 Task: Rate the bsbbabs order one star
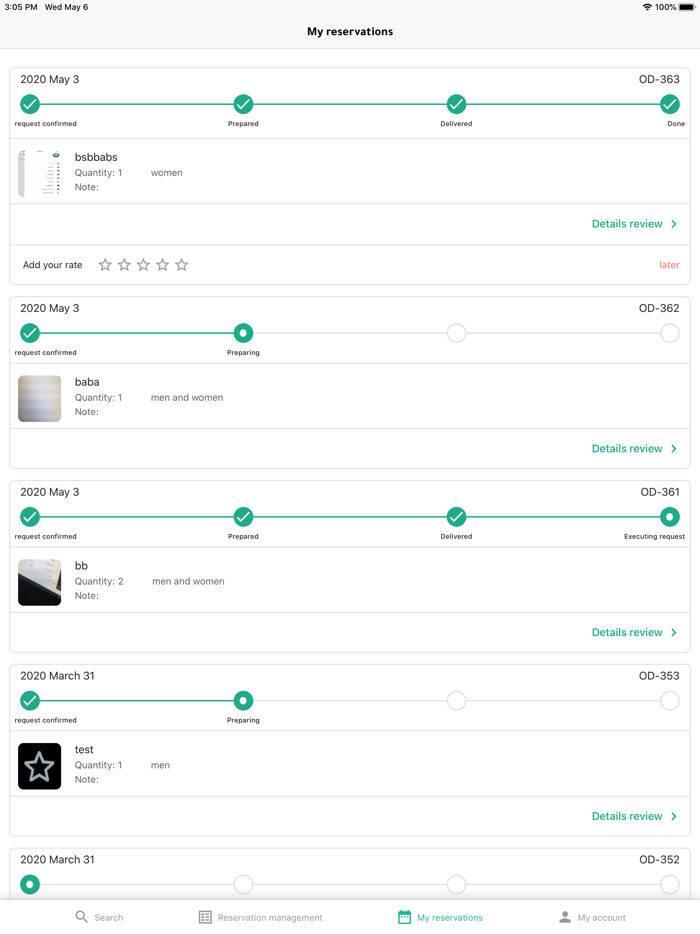tap(105, 265)
